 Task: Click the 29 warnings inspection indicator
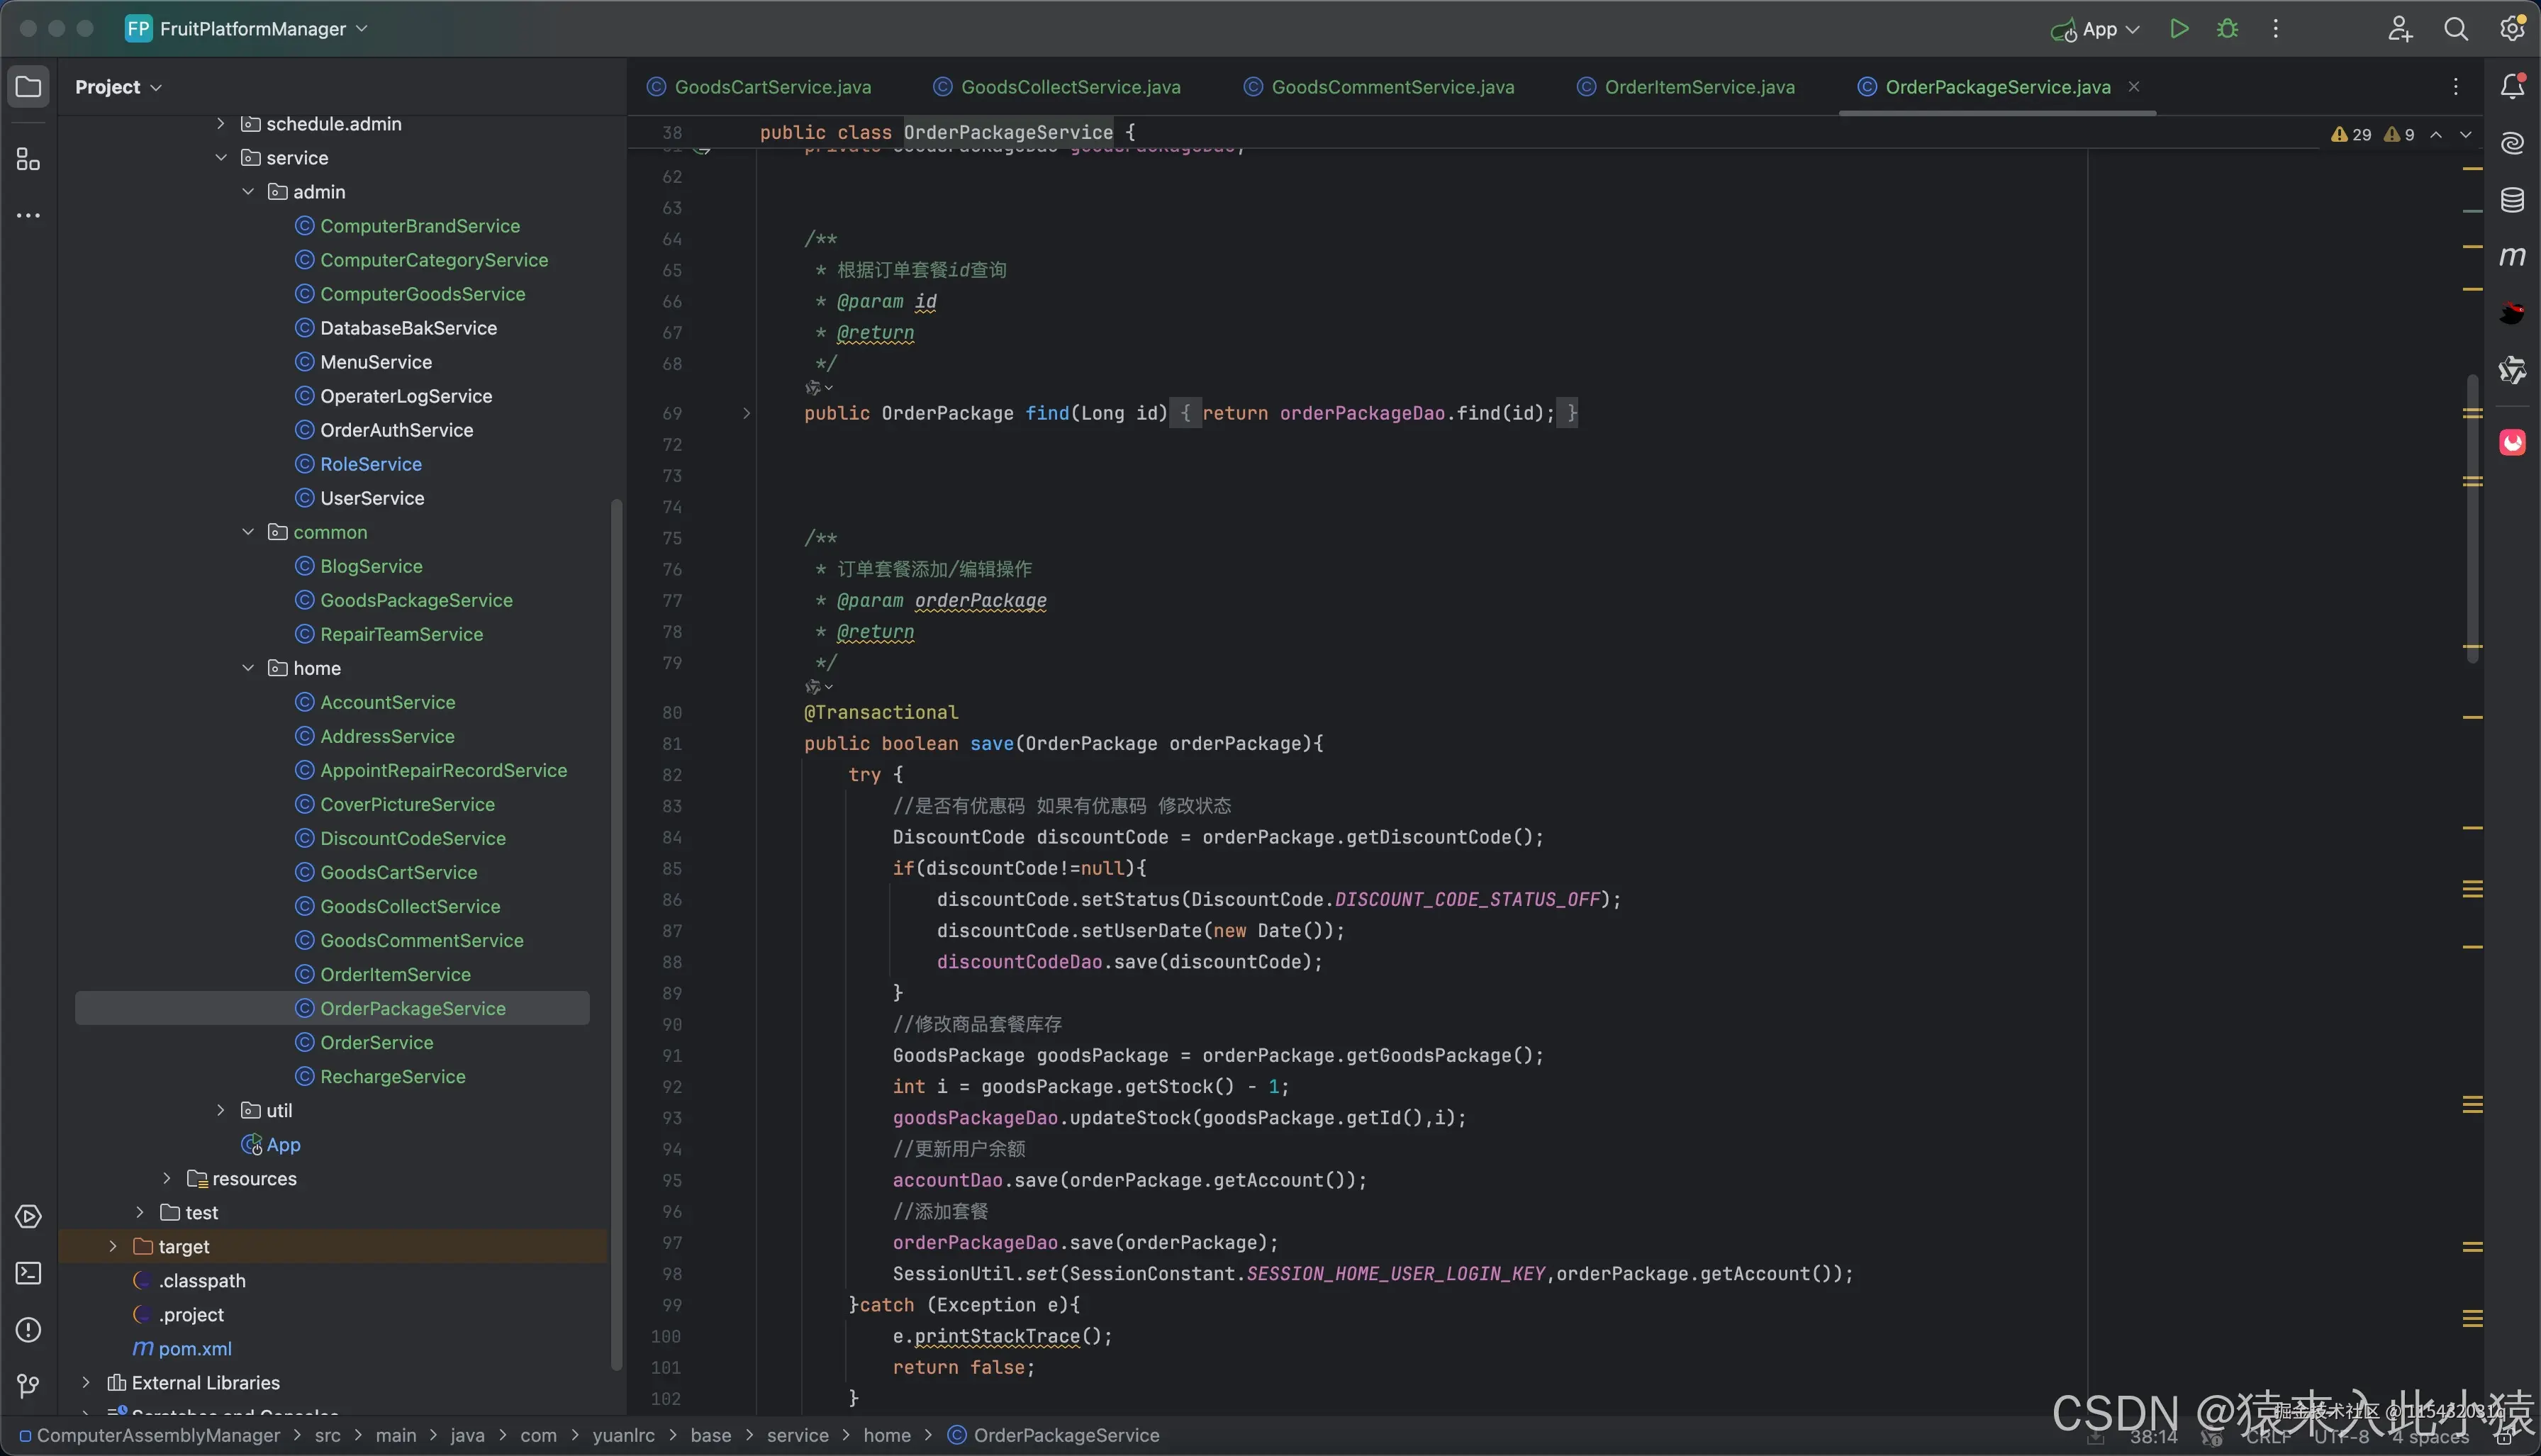pos(2352,135)
